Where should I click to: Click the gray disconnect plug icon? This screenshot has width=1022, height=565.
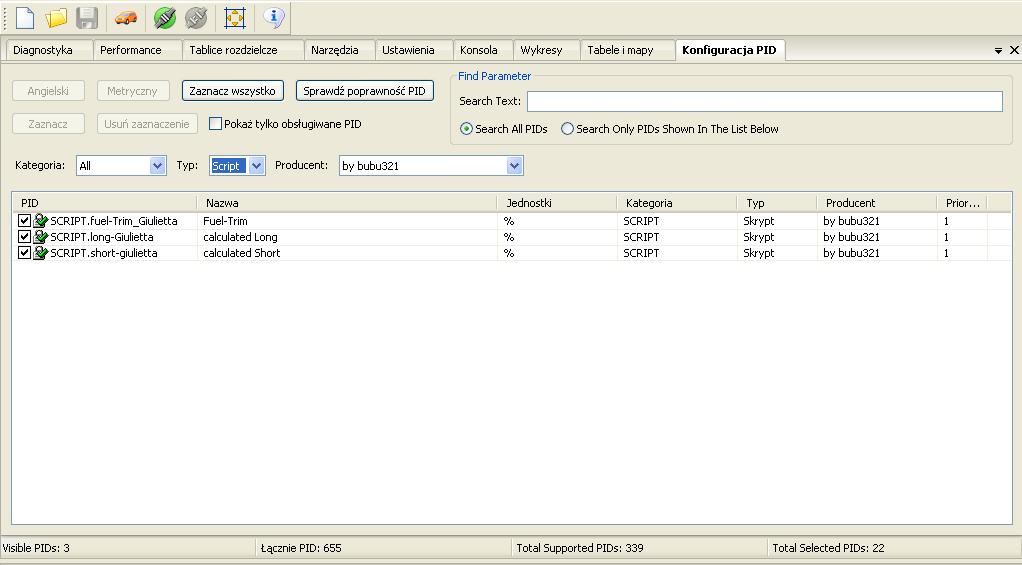tap(196, 17)
